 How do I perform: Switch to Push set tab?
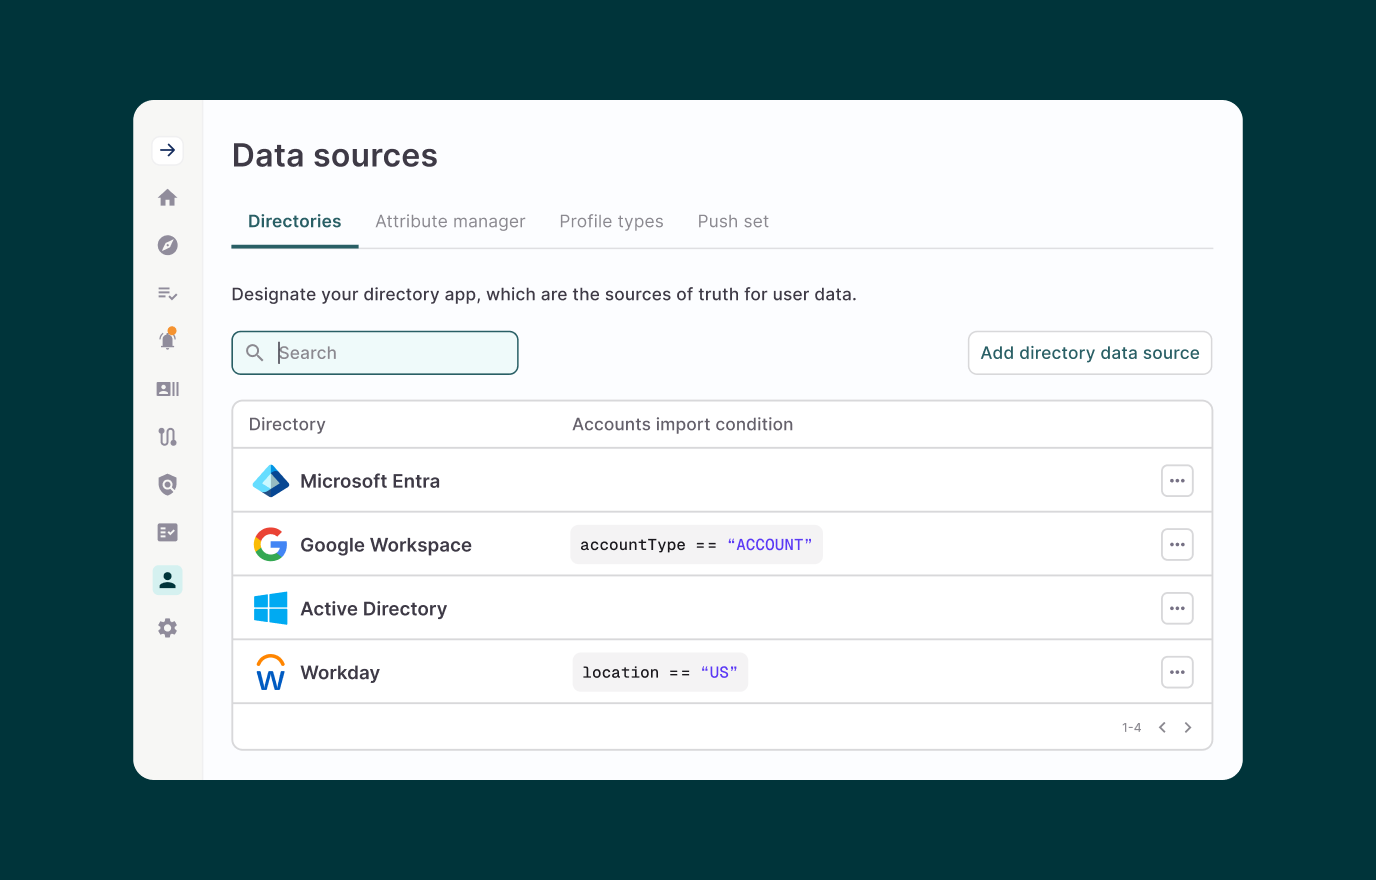click(x=733, y=221)
